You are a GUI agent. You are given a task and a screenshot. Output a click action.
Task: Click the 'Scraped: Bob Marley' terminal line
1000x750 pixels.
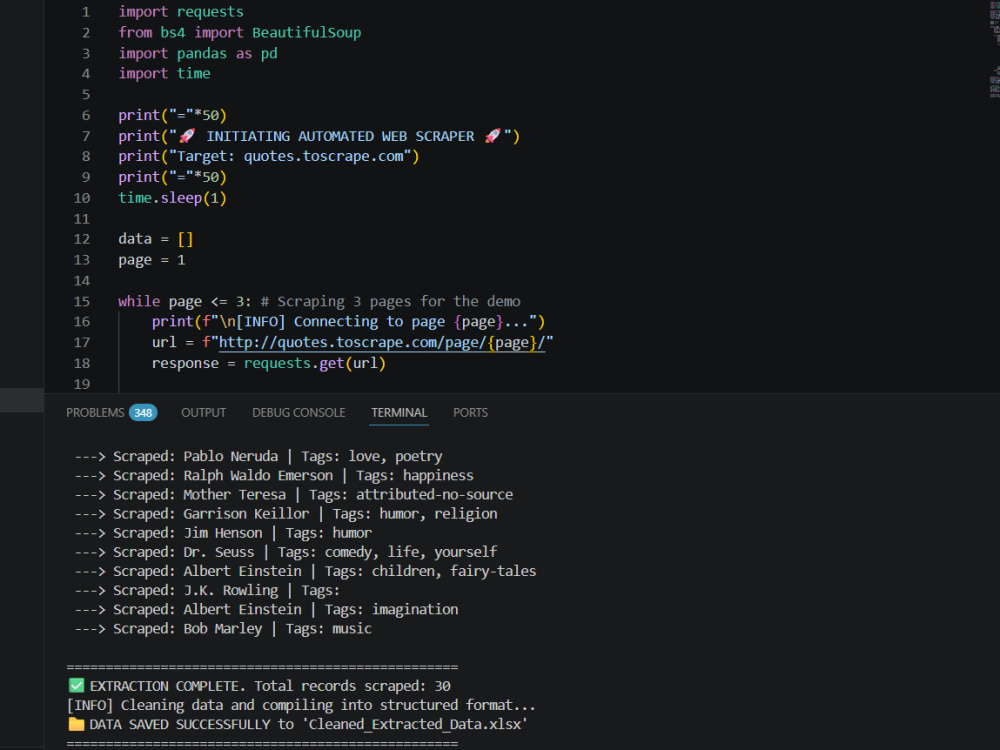pos(223,629)
